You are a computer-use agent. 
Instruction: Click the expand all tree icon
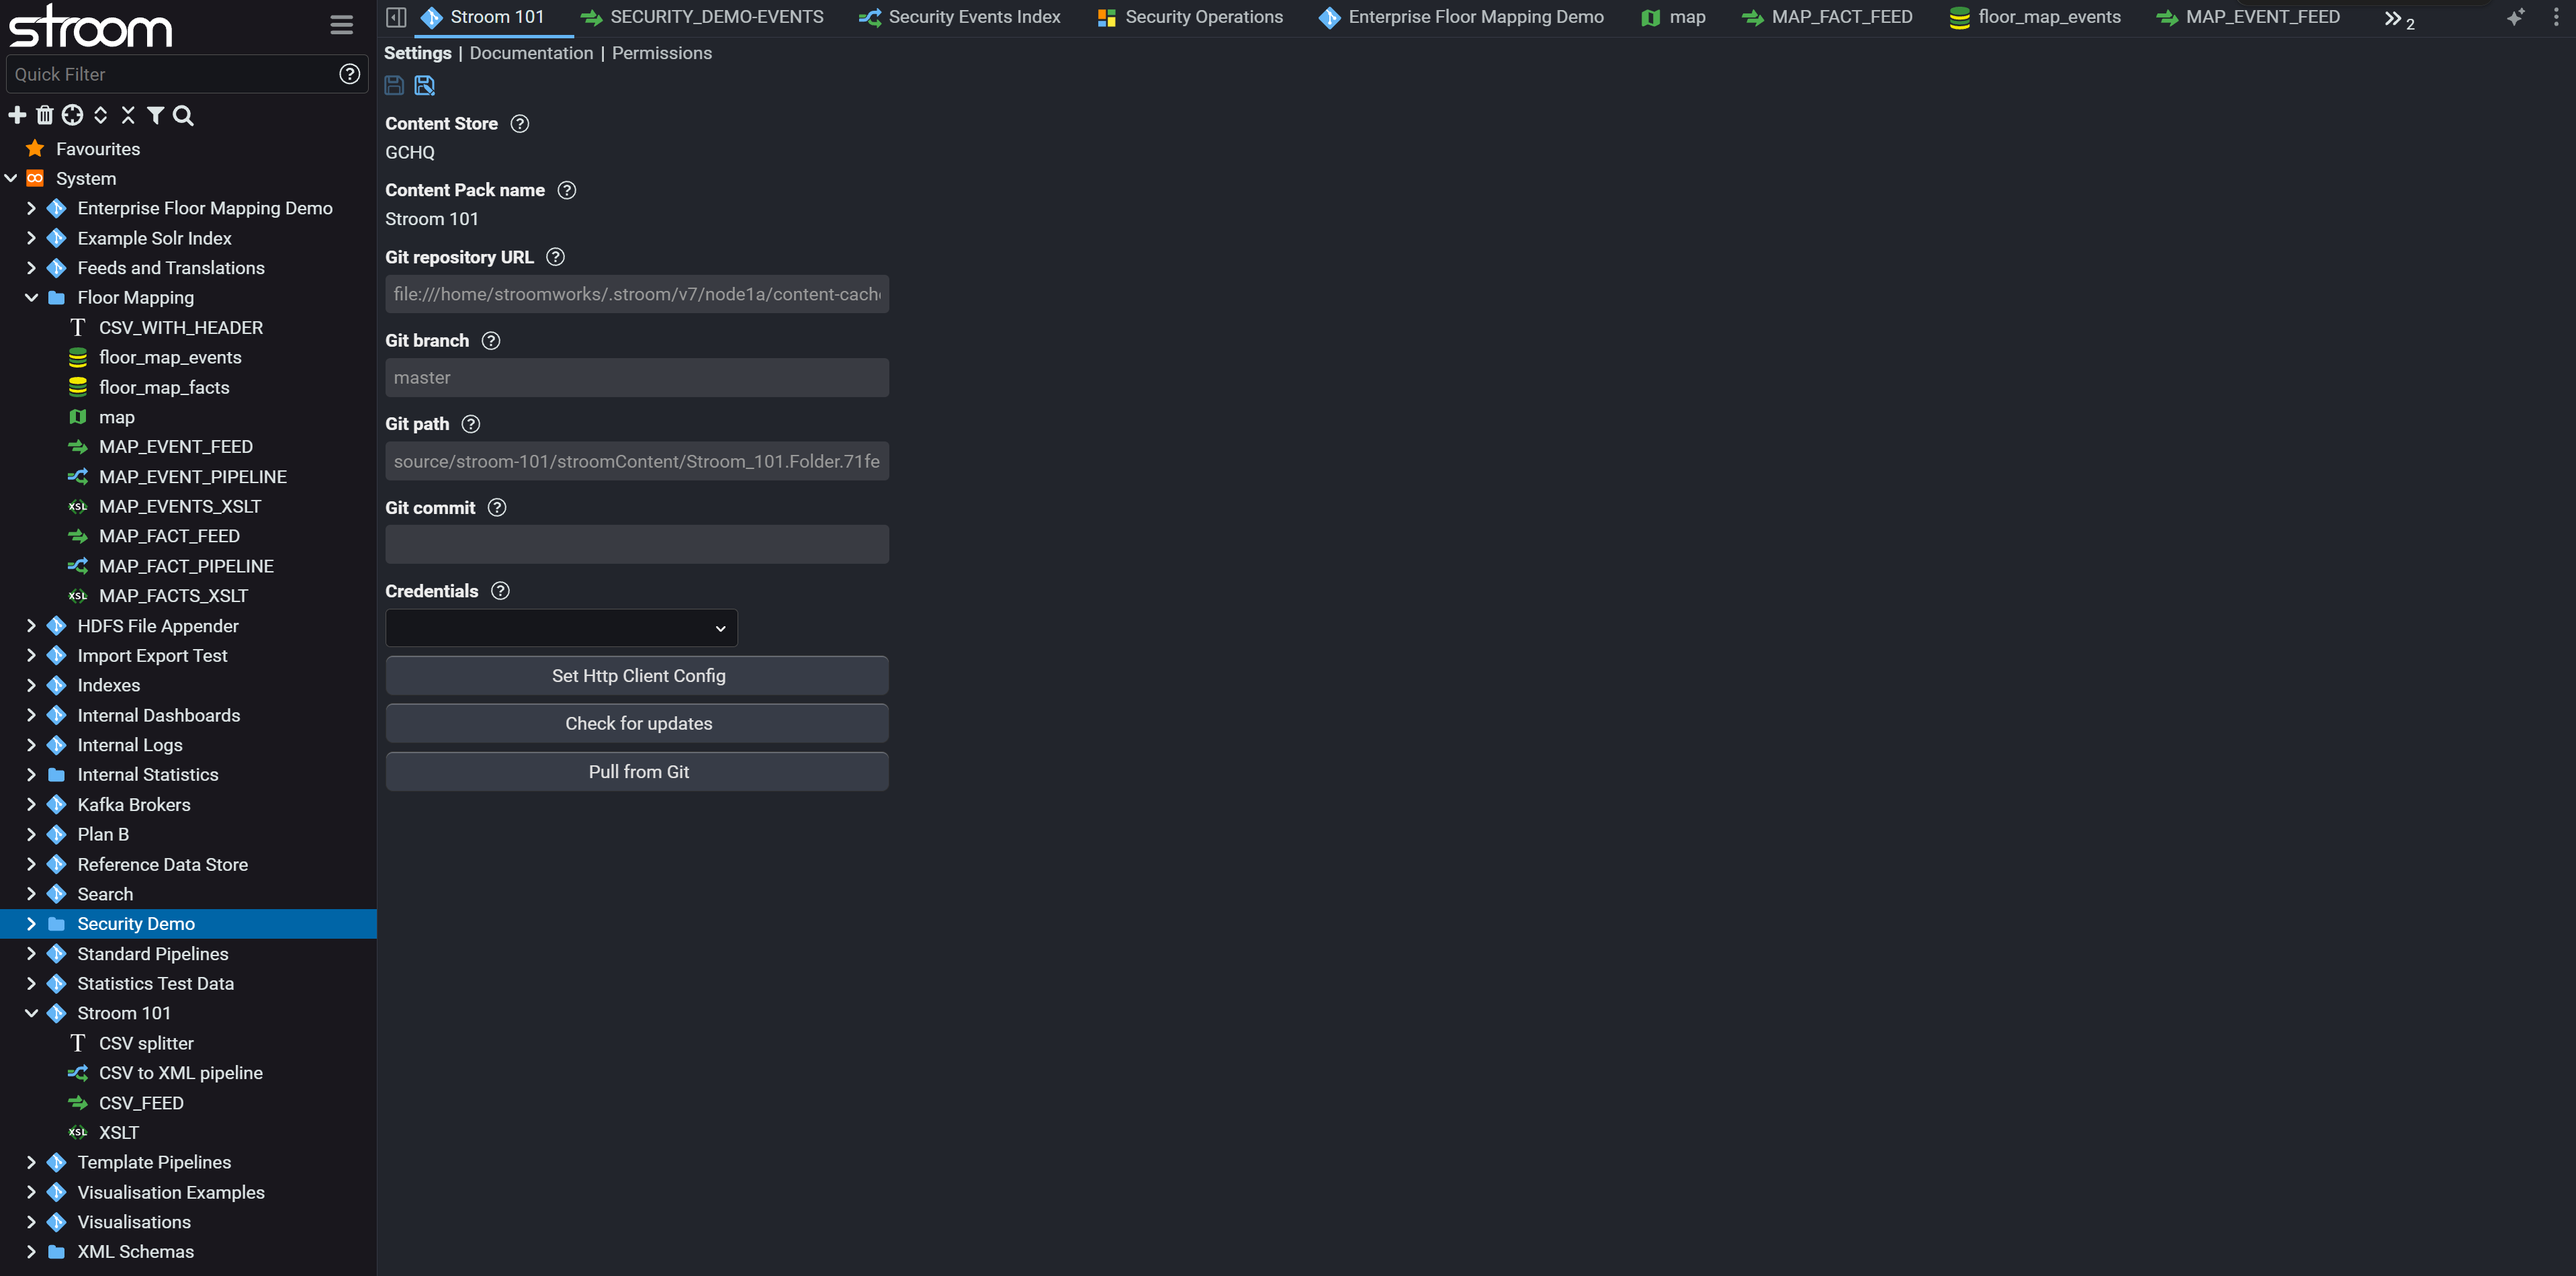coord(100,115)
